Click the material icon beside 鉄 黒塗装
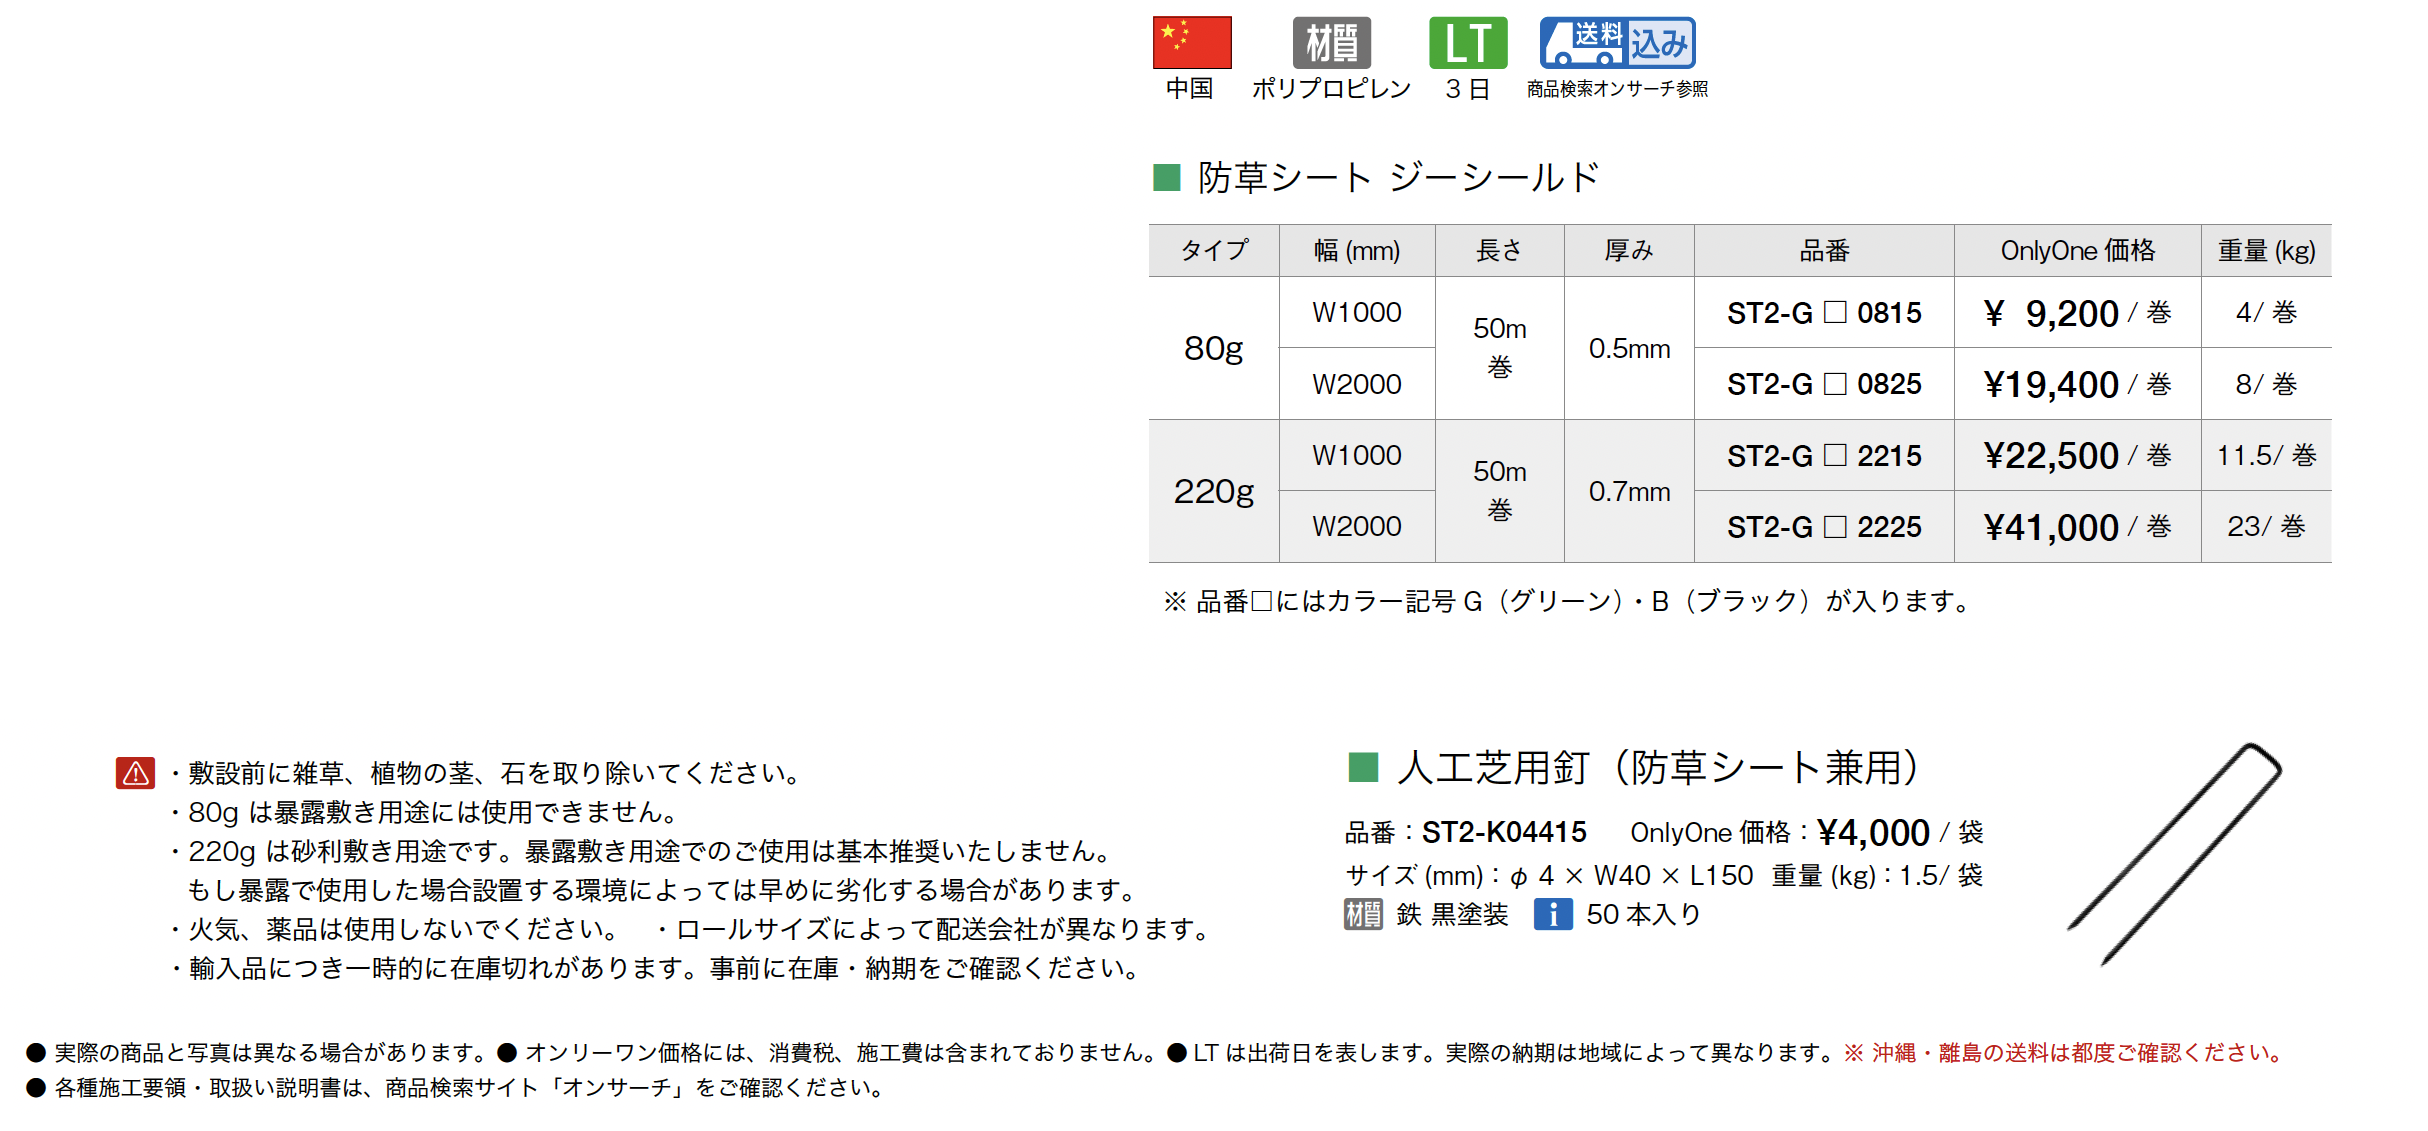The height and width of the screenshot is (1131, 2428). 1362,914
